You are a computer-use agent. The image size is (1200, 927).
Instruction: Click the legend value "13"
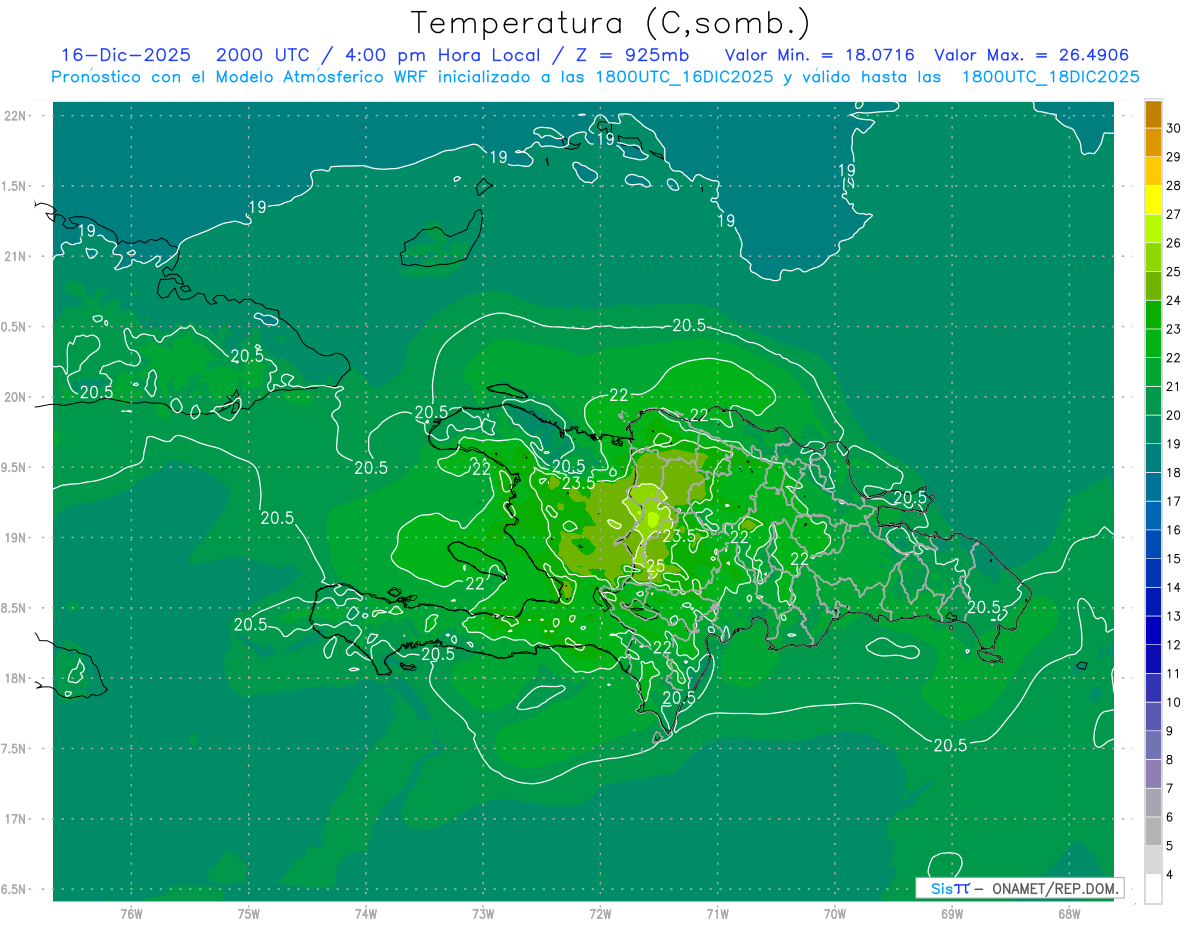tap(1176, 616)
